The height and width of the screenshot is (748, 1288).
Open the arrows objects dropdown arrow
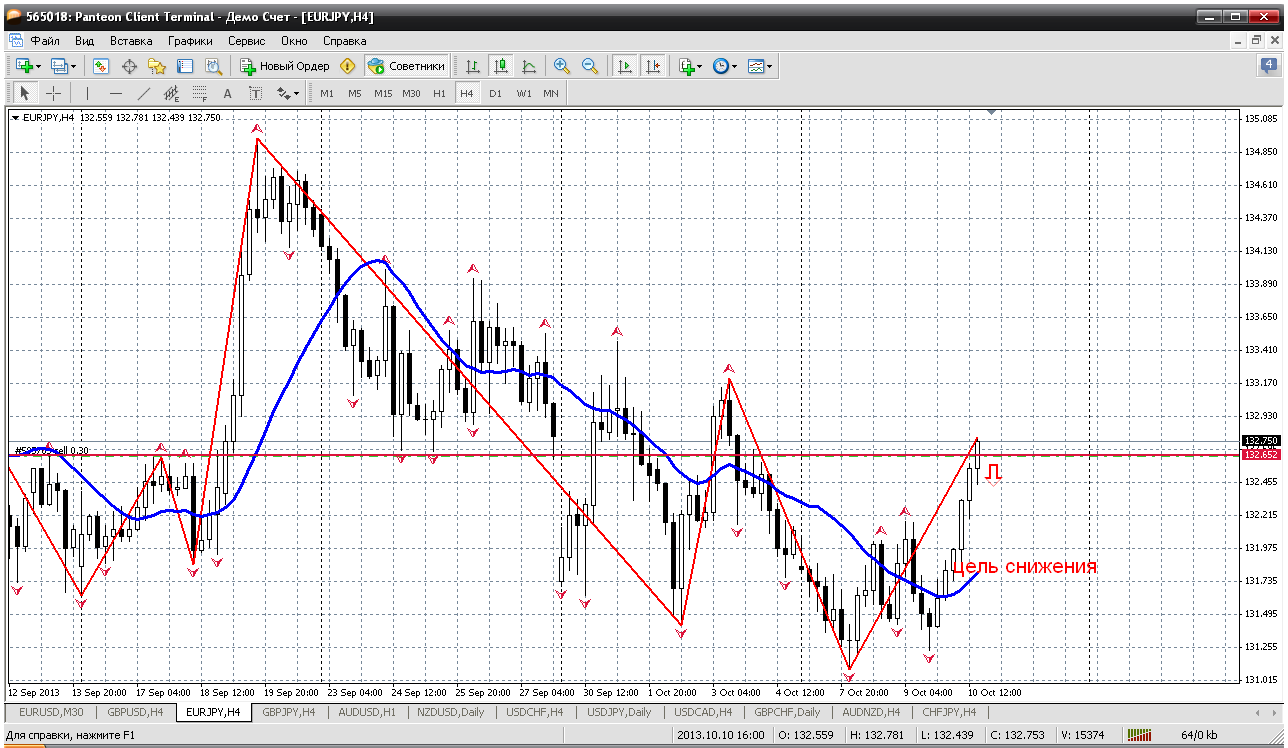pos(297,93)
